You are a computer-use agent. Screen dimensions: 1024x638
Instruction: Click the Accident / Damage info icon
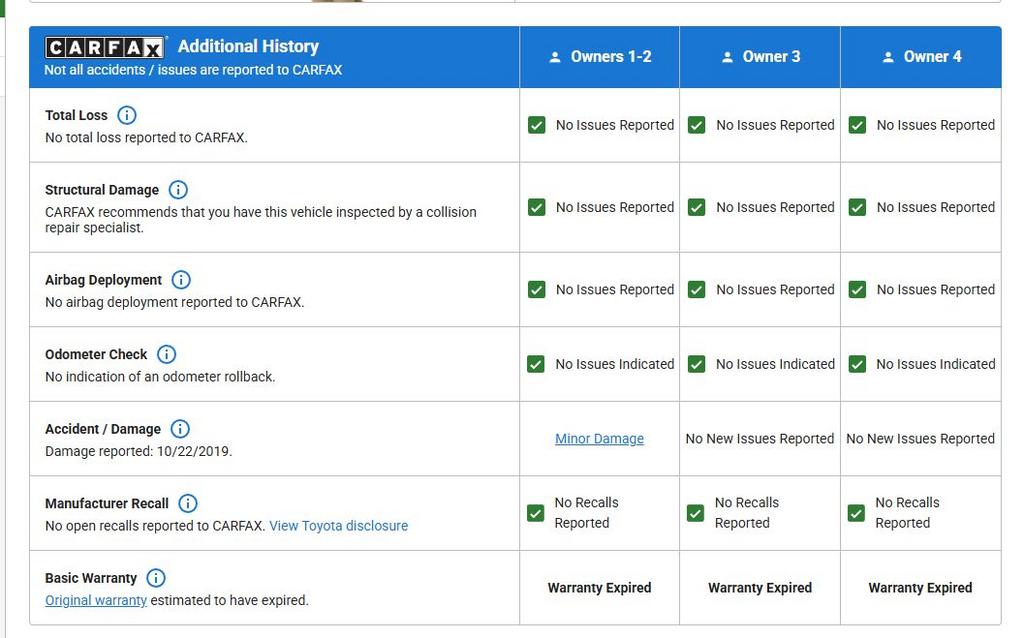tap(180, 429)
